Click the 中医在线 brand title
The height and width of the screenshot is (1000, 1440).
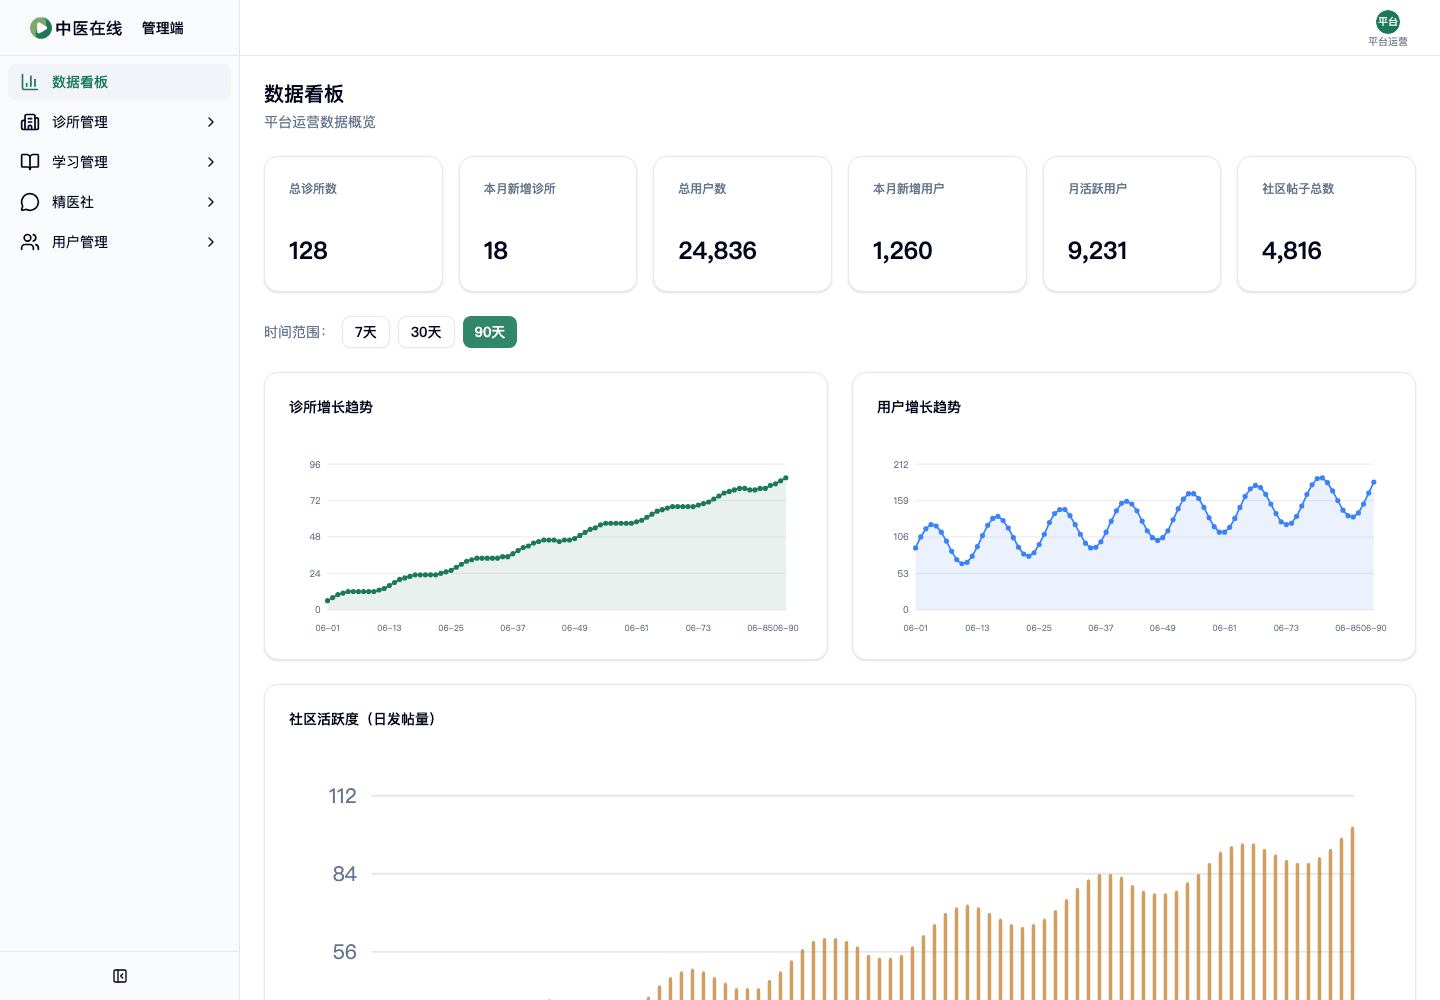point(89,28)
